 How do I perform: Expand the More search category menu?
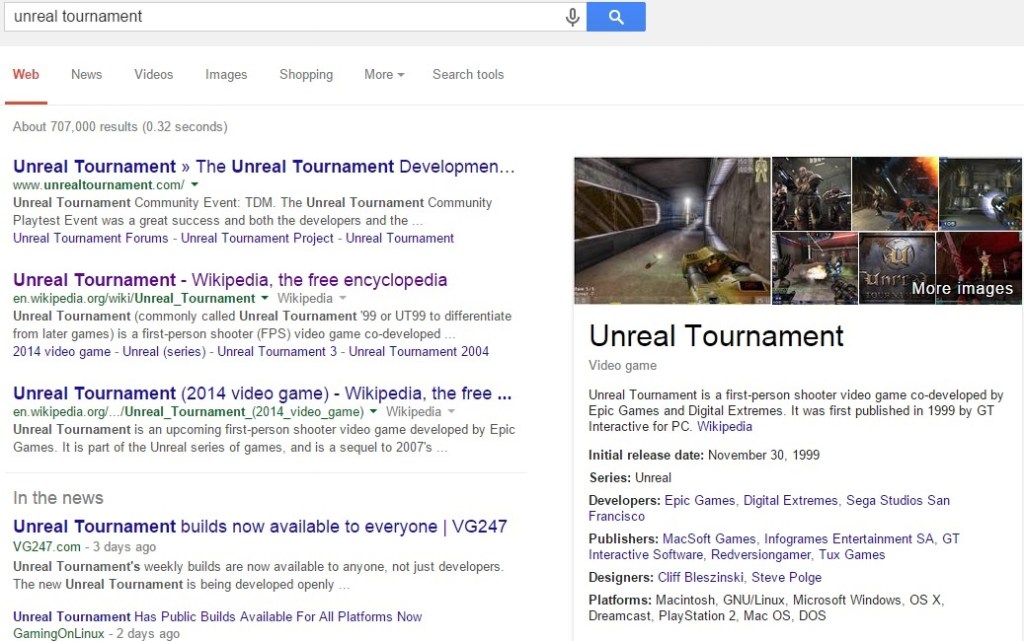(384, 74)
